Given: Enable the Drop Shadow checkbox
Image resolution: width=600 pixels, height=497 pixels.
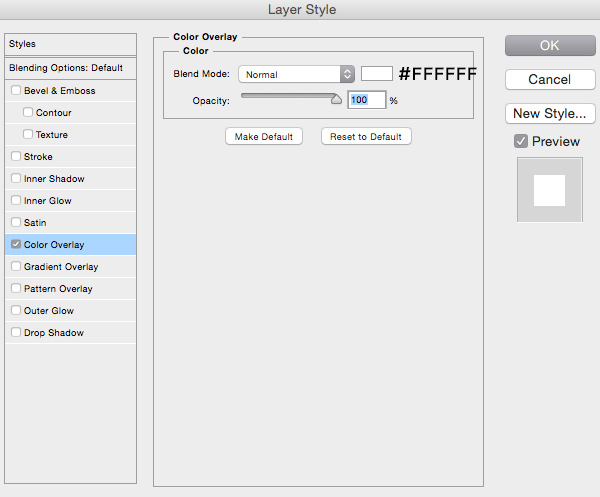Looking at the screenshot, I should [16, 332].
